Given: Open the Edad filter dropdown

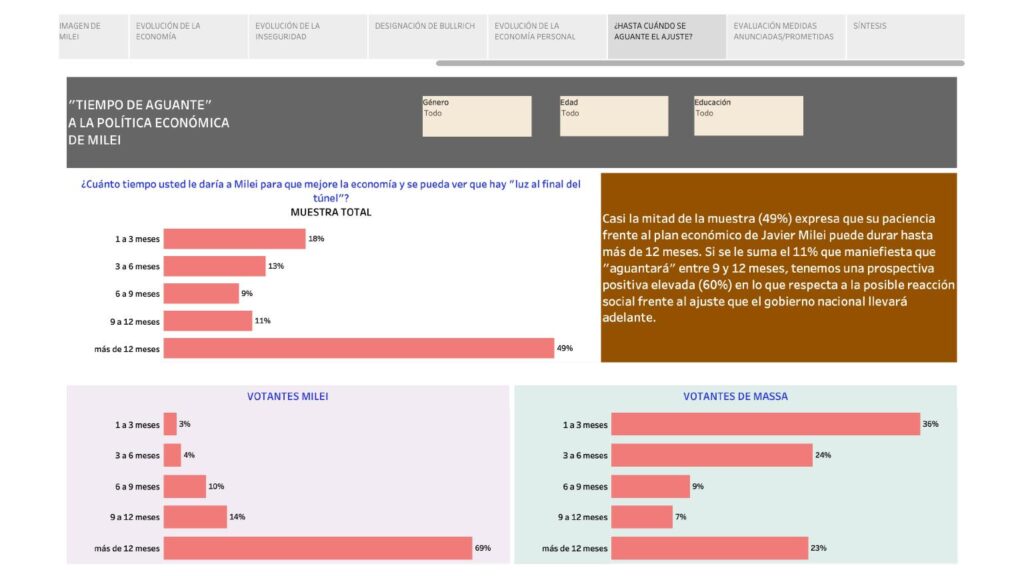Looking at the screenshot, I should [614, 116].
